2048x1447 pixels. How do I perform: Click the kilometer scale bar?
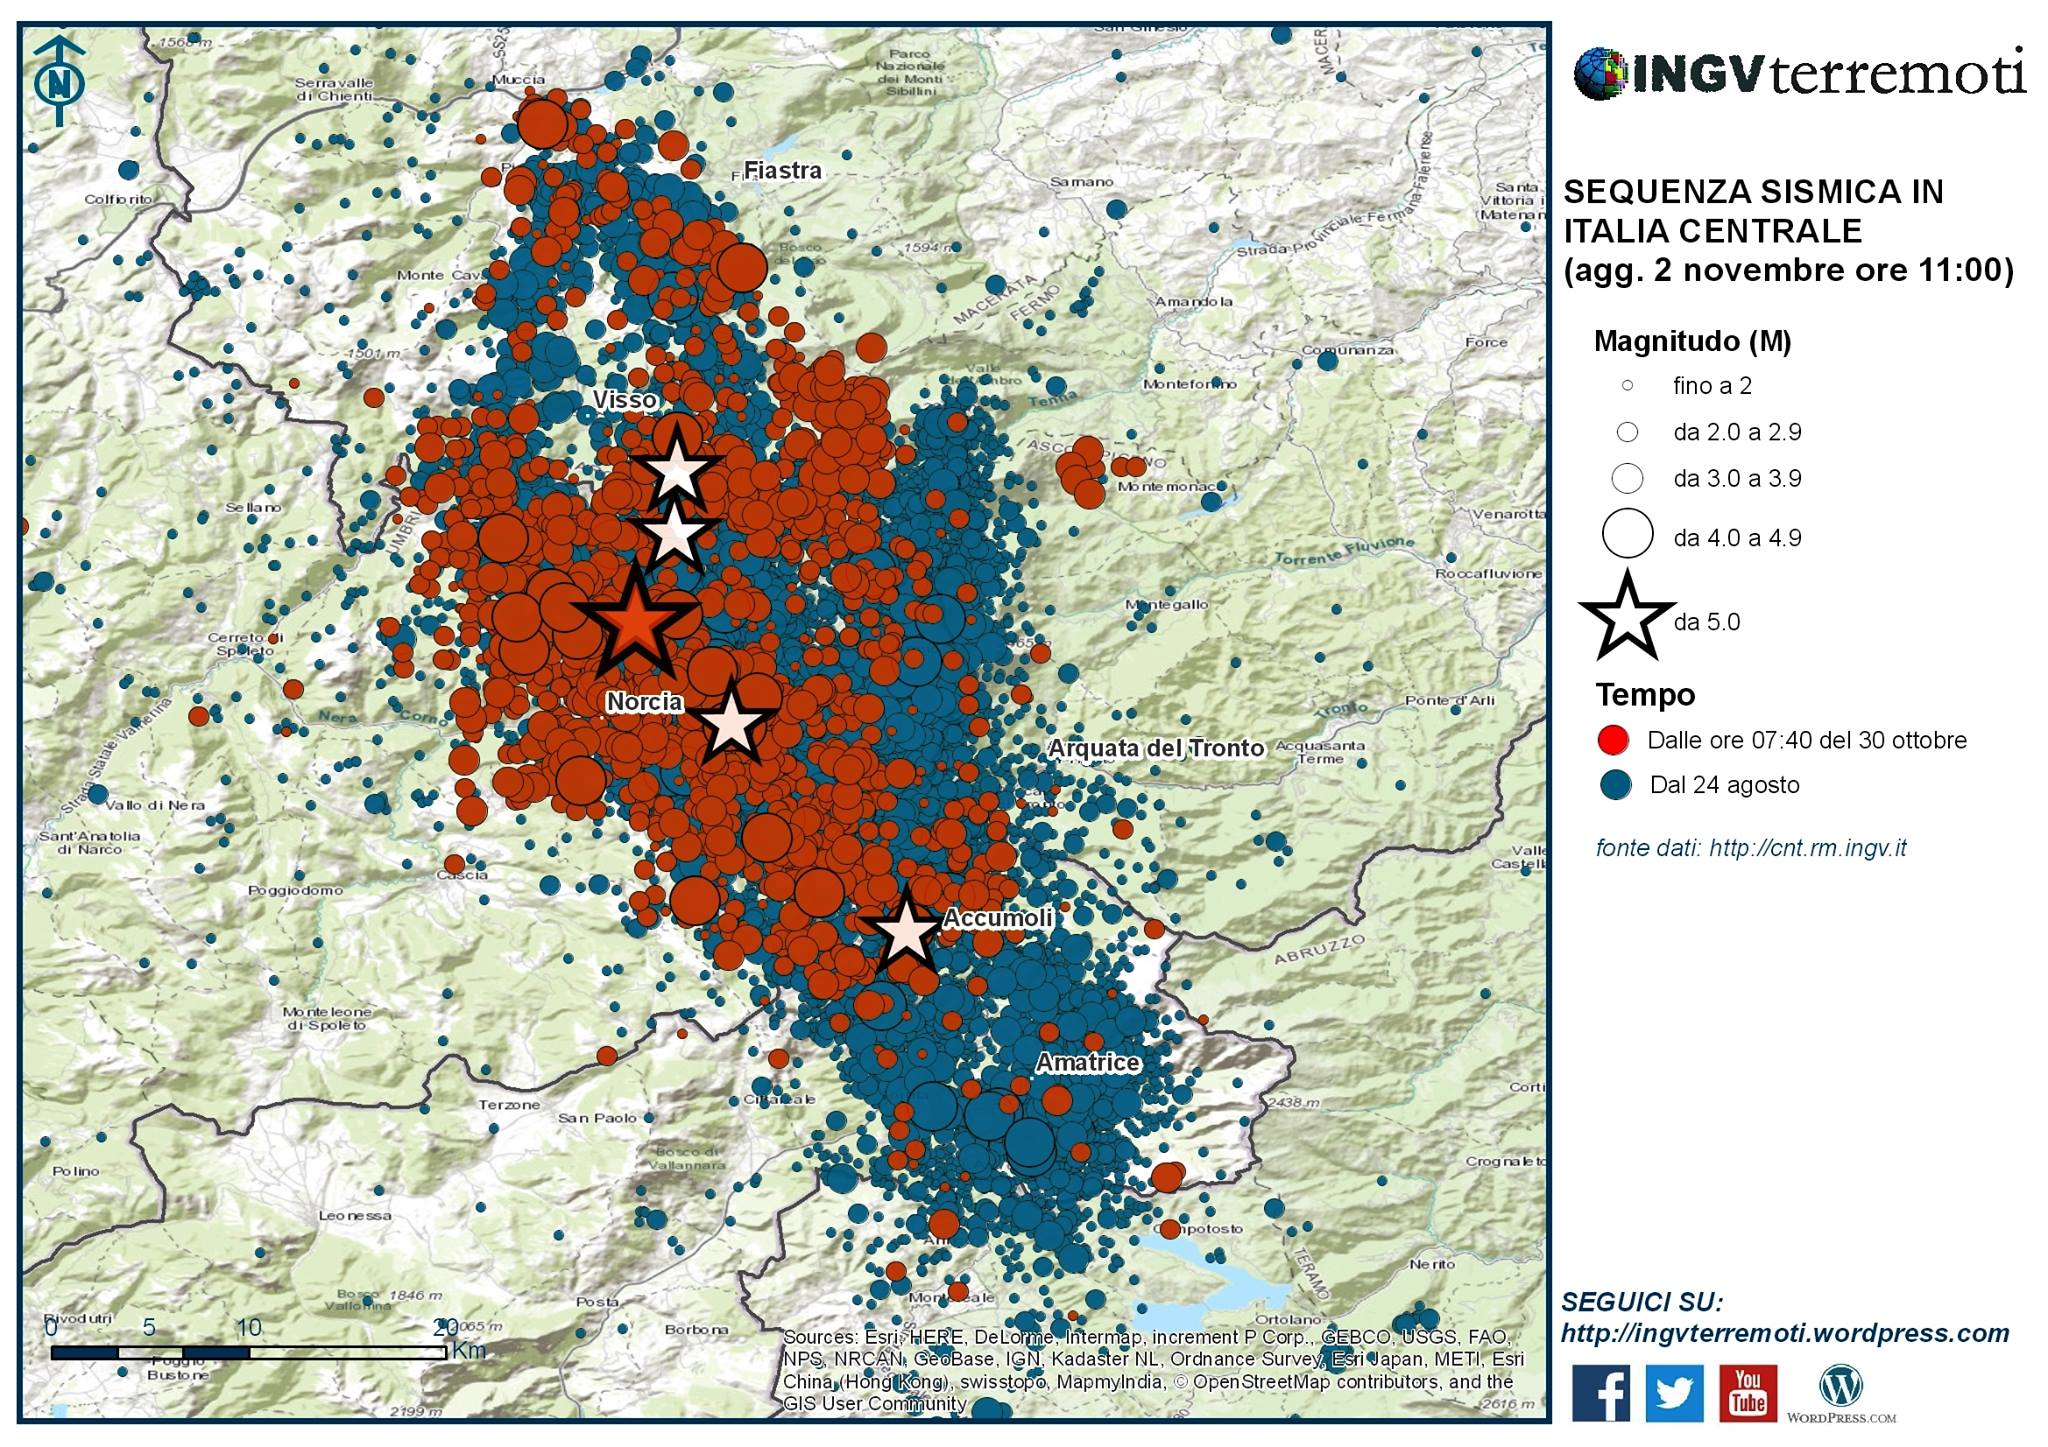pyautogui.click(x=248, y=1352)
